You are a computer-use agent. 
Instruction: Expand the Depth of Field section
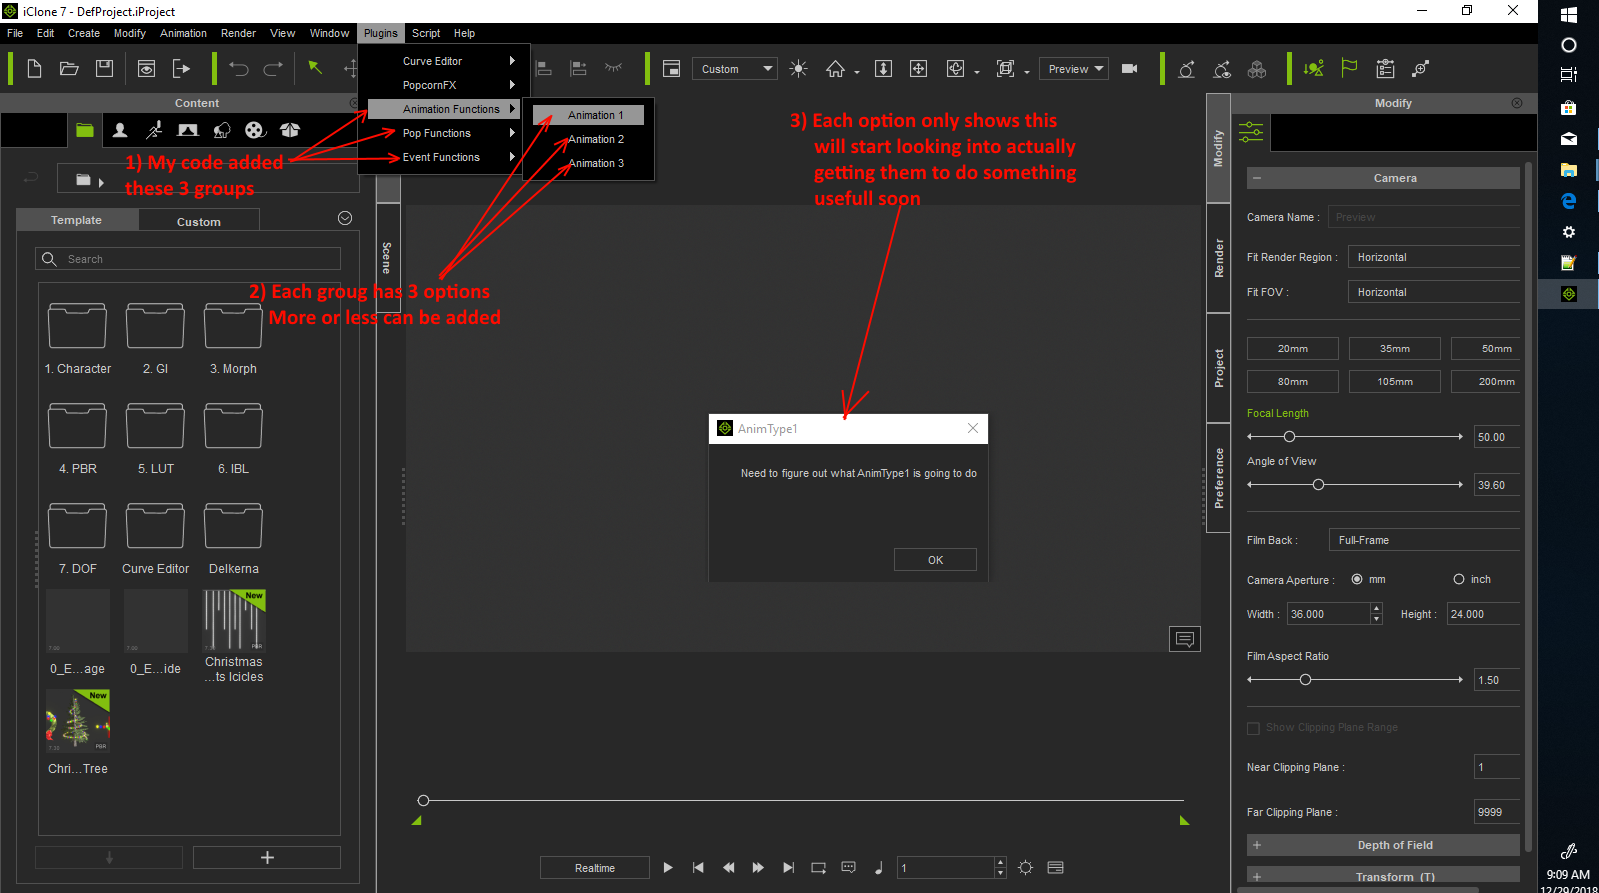(x=1383, y=846)
